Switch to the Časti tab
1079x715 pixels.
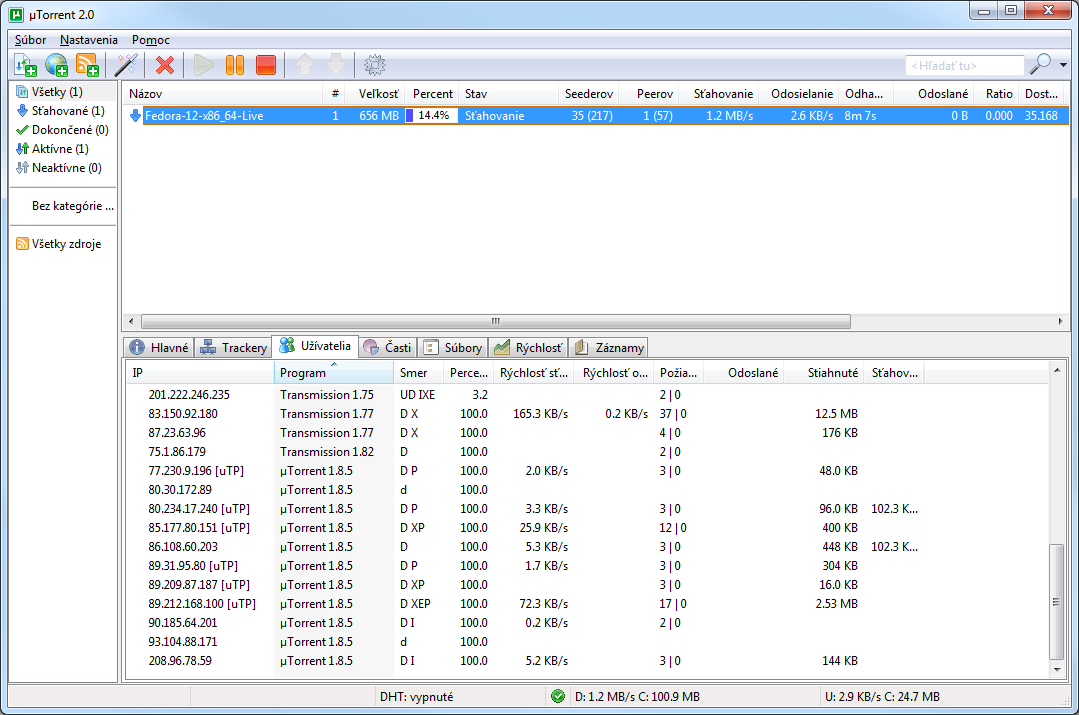[x=387, y=348]
